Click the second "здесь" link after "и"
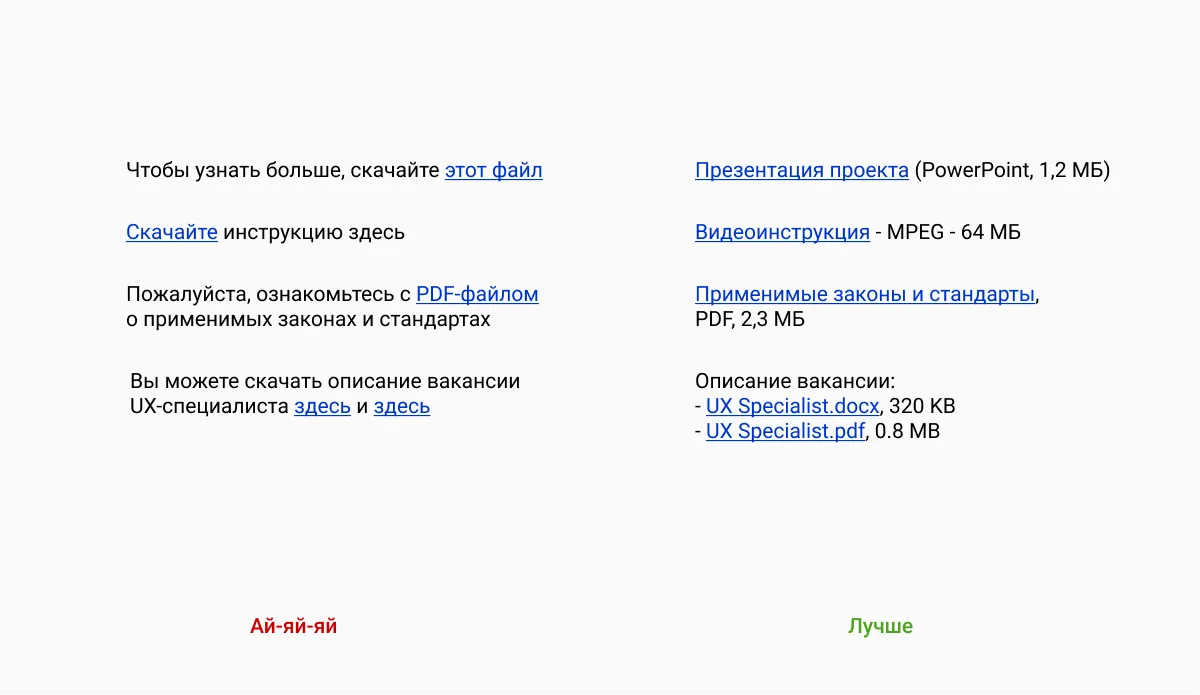The height and width of the screenshot is (695, 1200). (x=402, y=406)
